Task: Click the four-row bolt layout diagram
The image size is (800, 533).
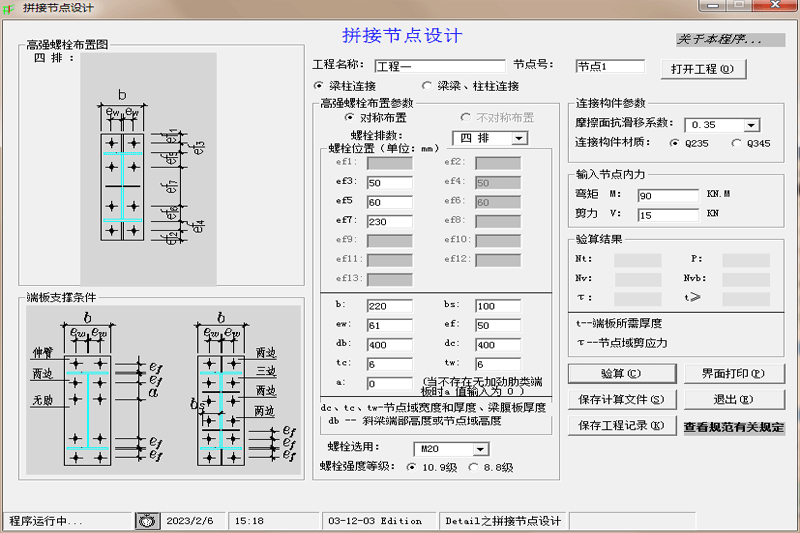Action: pyautogui.click(x=148, y=169)
